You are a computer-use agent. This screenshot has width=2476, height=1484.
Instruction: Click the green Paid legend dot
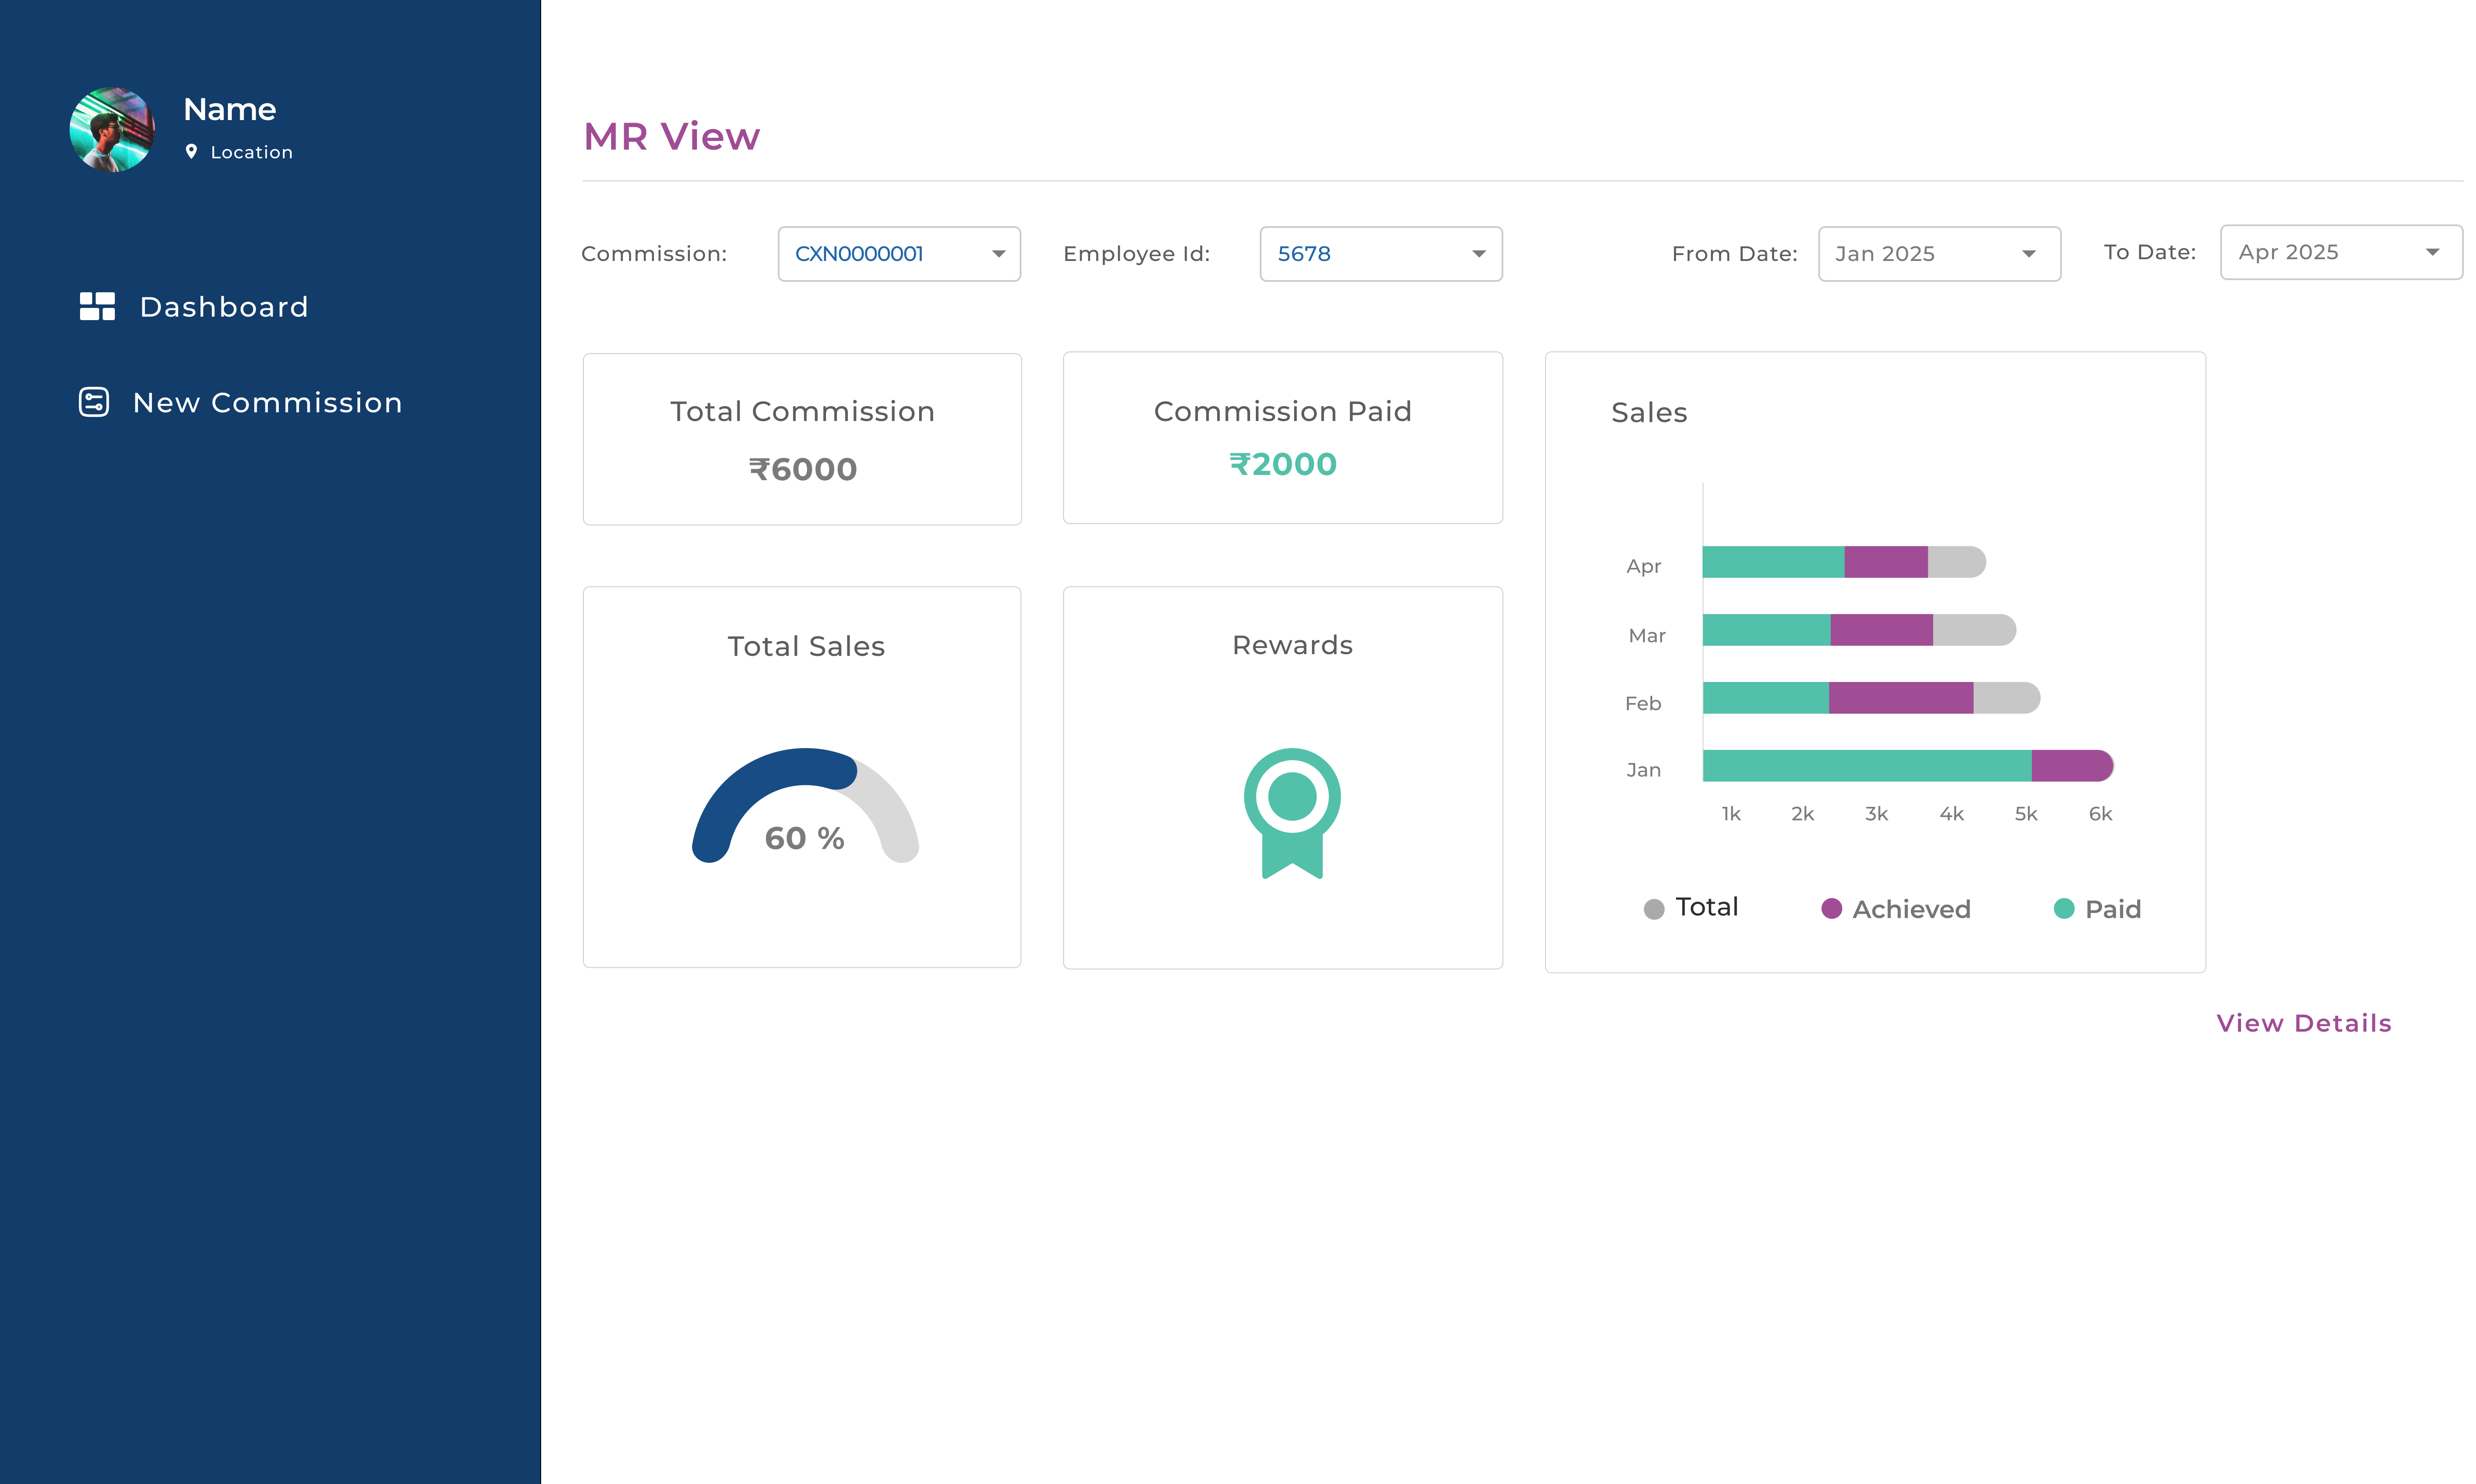click(2064, 908)
